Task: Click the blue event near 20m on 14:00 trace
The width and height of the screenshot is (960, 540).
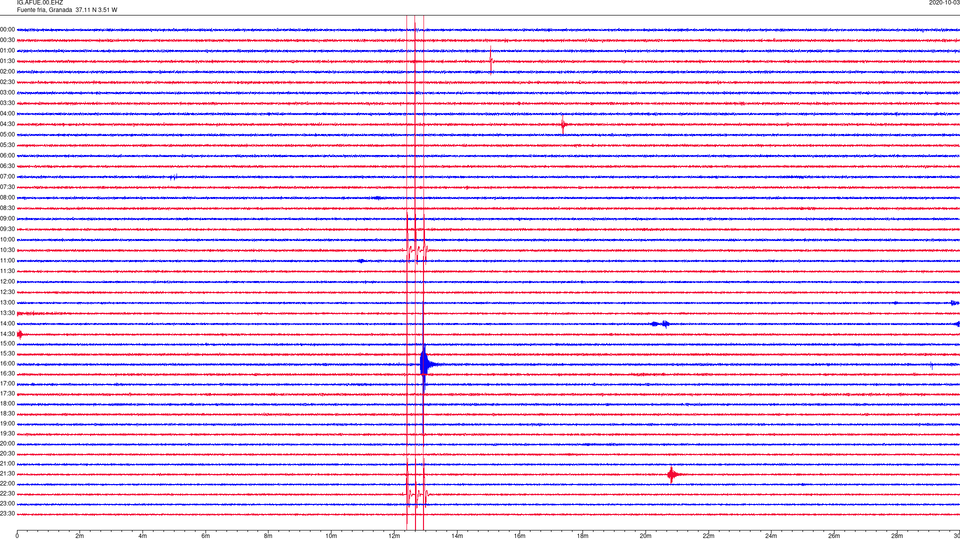Action: pos(661,324)
